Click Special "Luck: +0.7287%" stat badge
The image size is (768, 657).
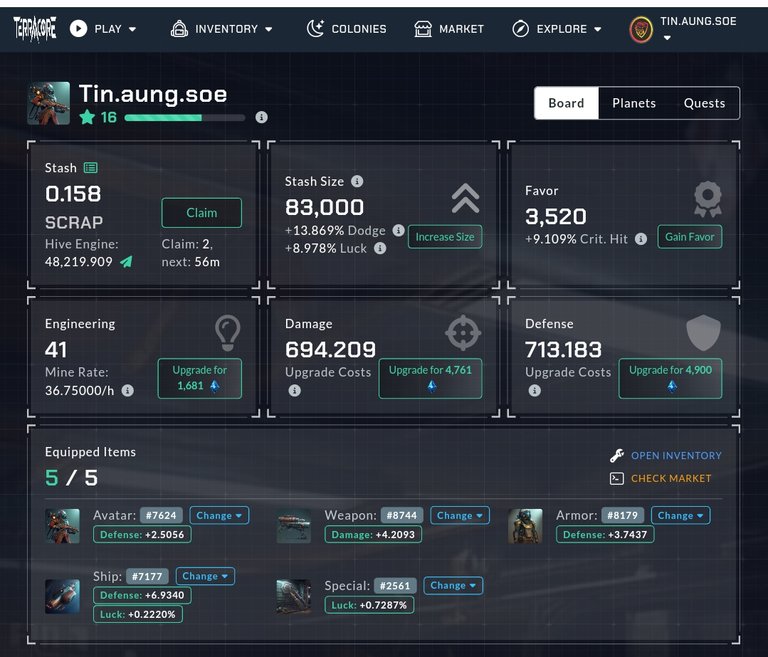click(369, 605)
